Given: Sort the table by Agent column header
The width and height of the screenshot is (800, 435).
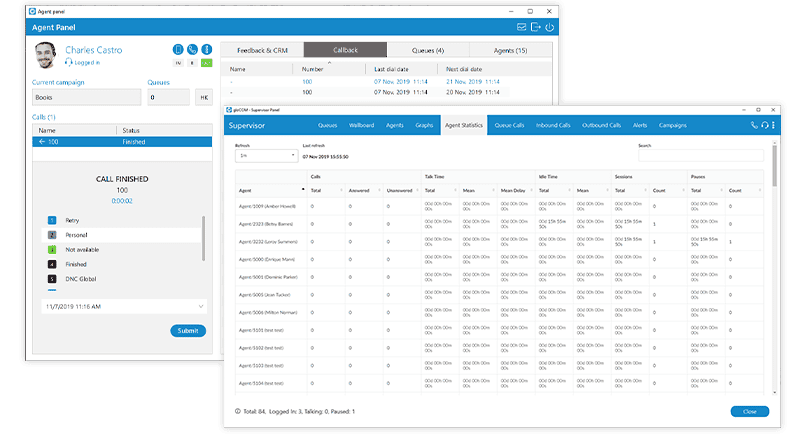Looking at the screenshot, I should [245, 189].
